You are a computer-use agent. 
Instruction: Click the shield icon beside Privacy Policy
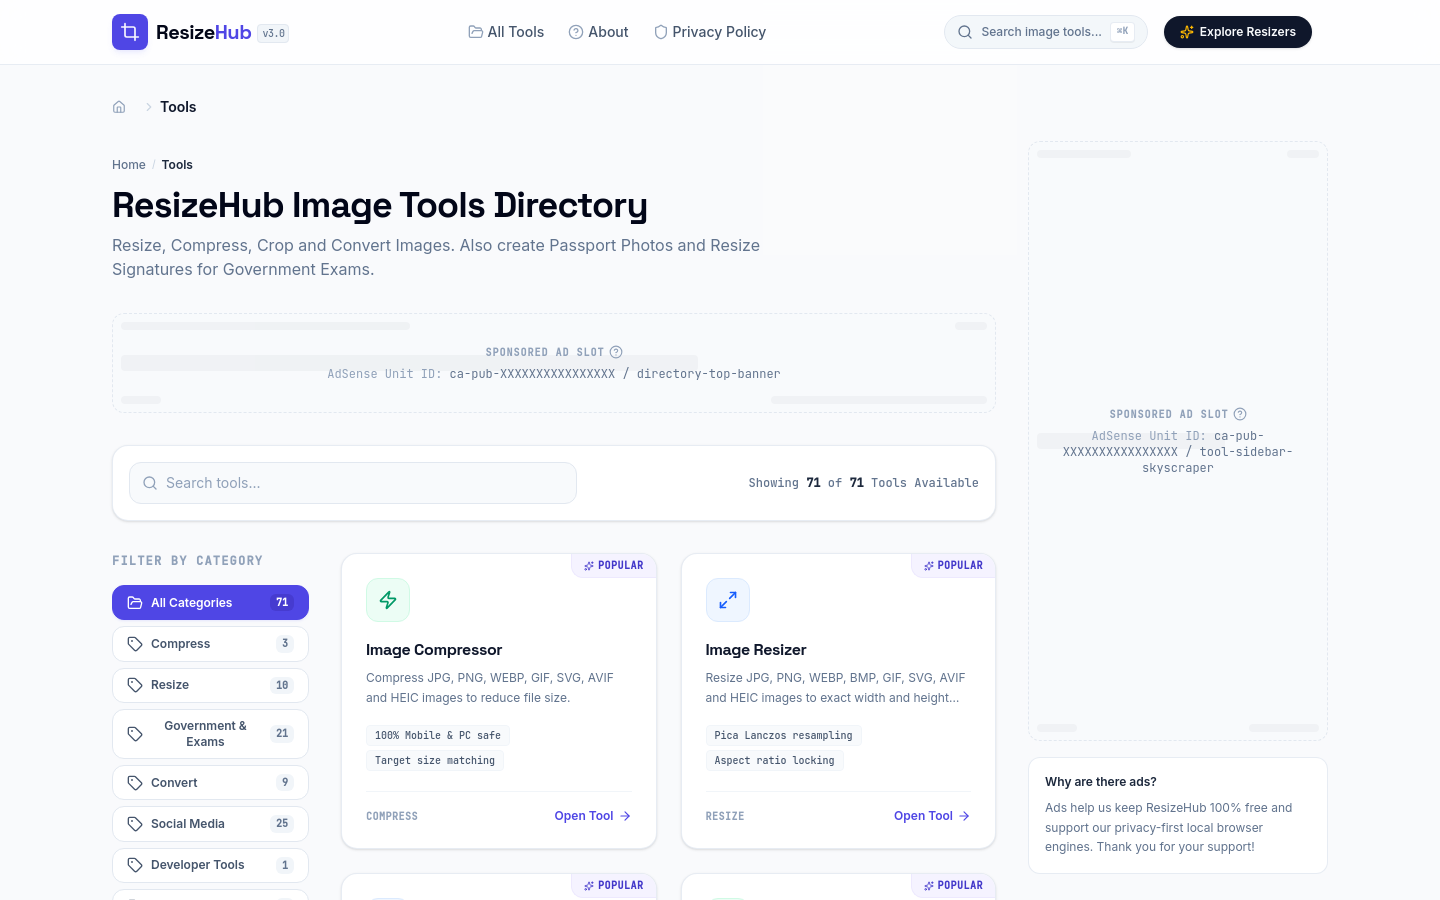tap(661, 32)
